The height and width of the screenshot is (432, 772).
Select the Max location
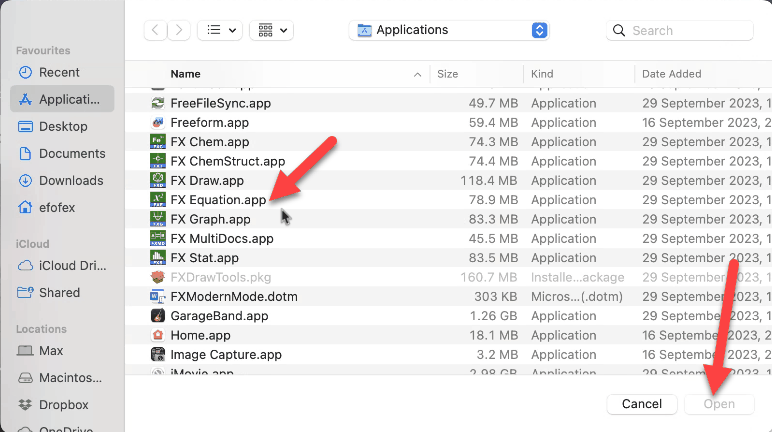(62, 351)
